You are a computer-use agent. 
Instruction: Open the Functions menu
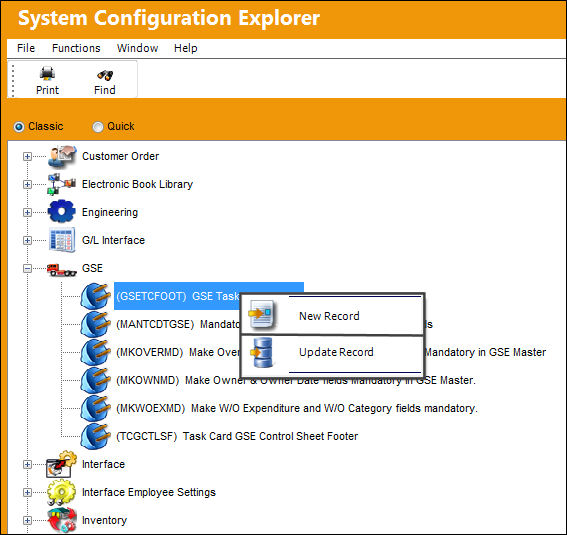coord(76,48)
